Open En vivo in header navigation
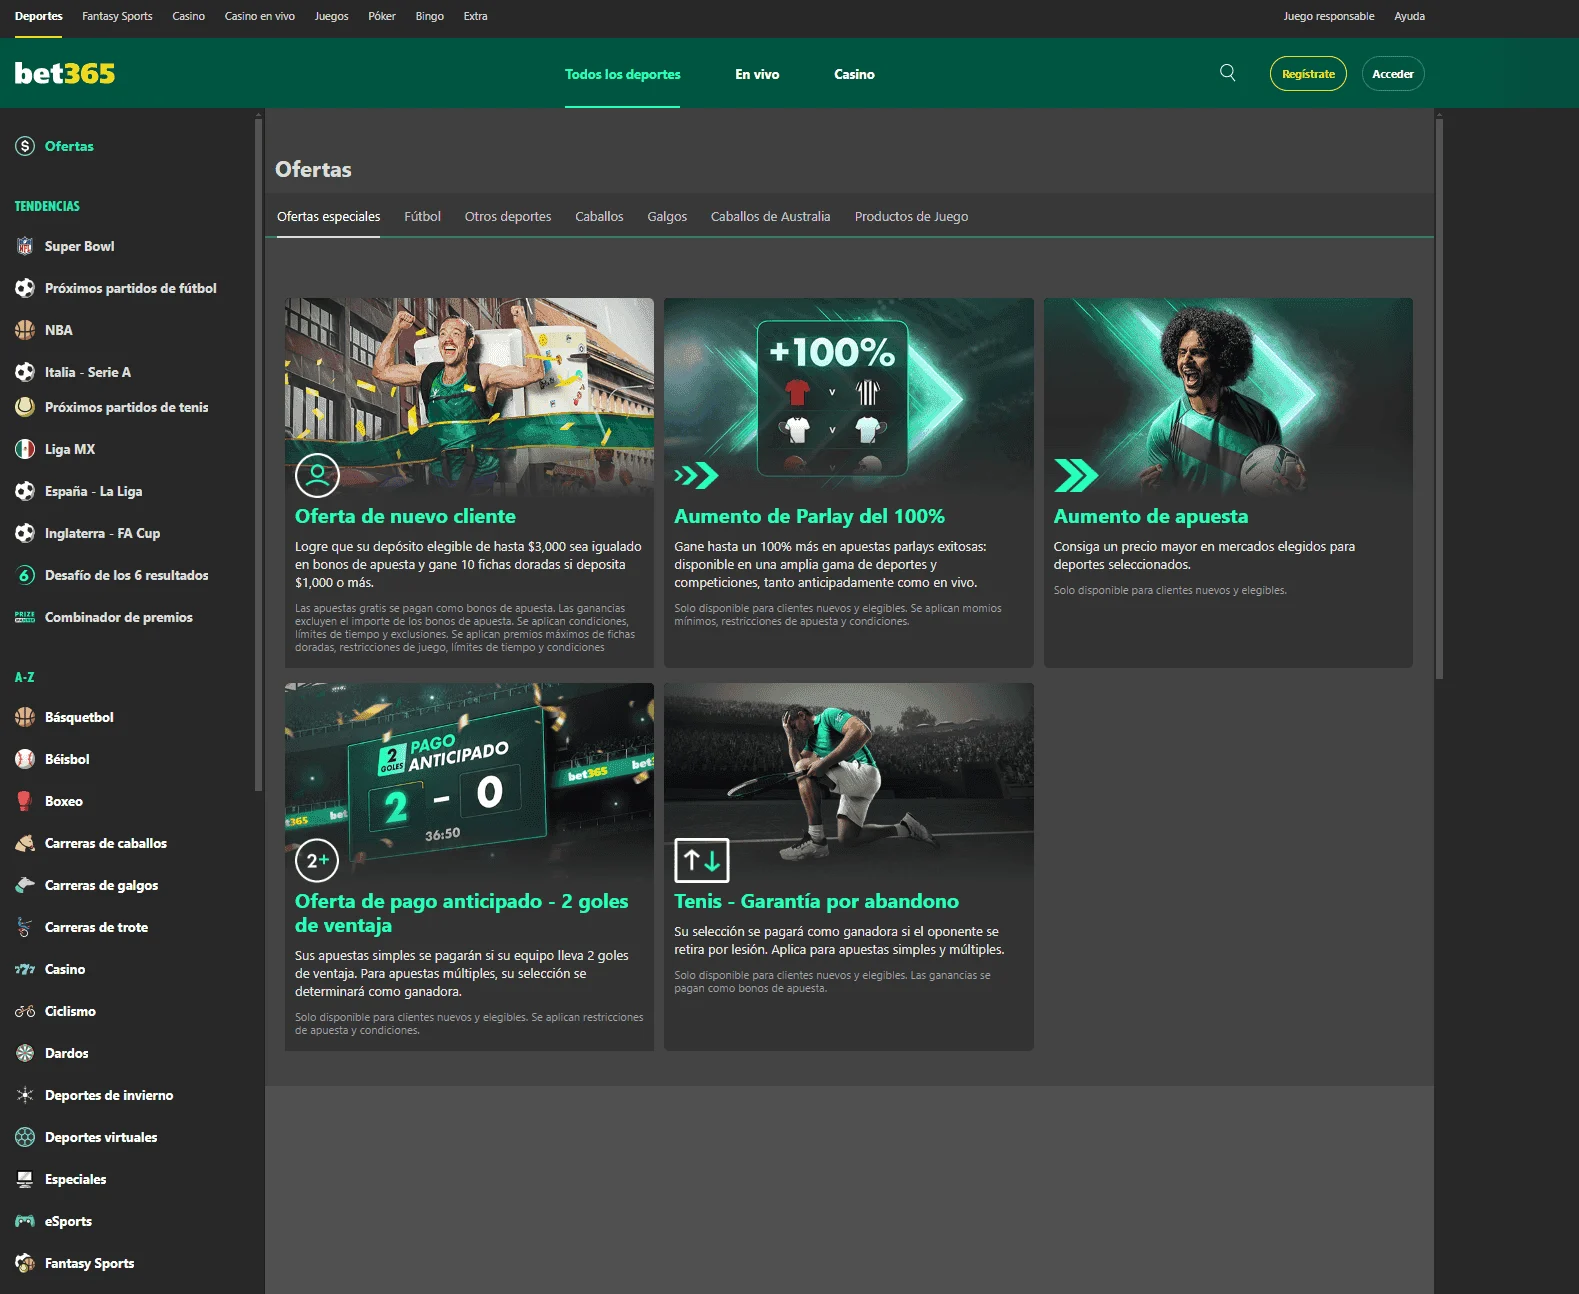This screenshot has width=1579, height=1294. pos(757,74)
